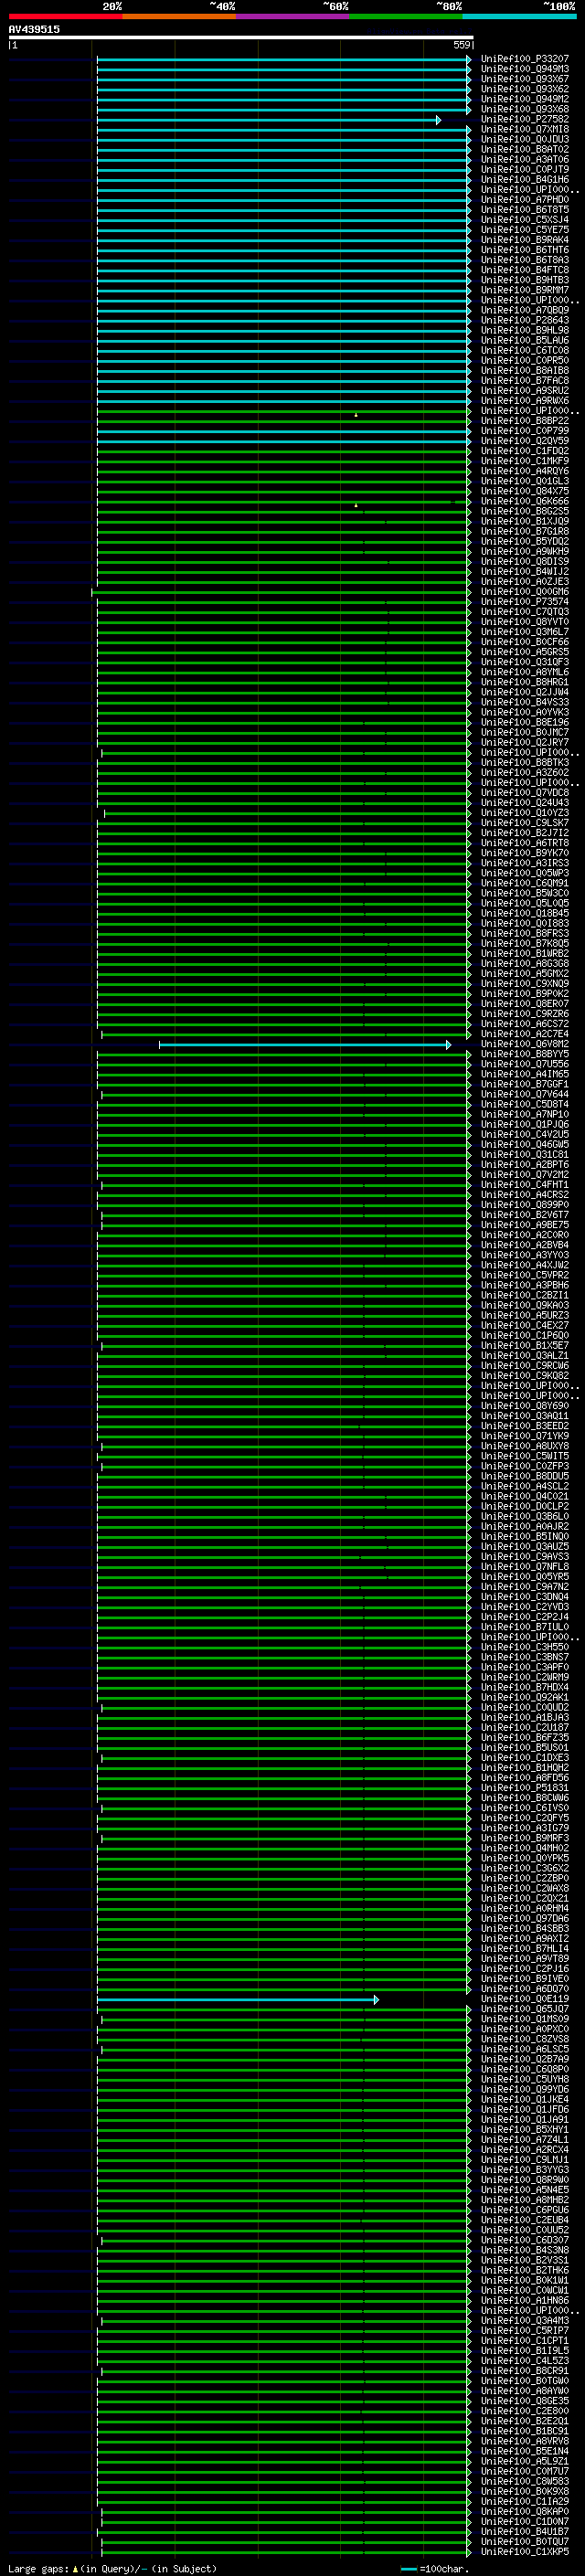Click the UniRef100_A8MHB2 label
This screenshot has height=2576, width=585.
coord(524,2200)
